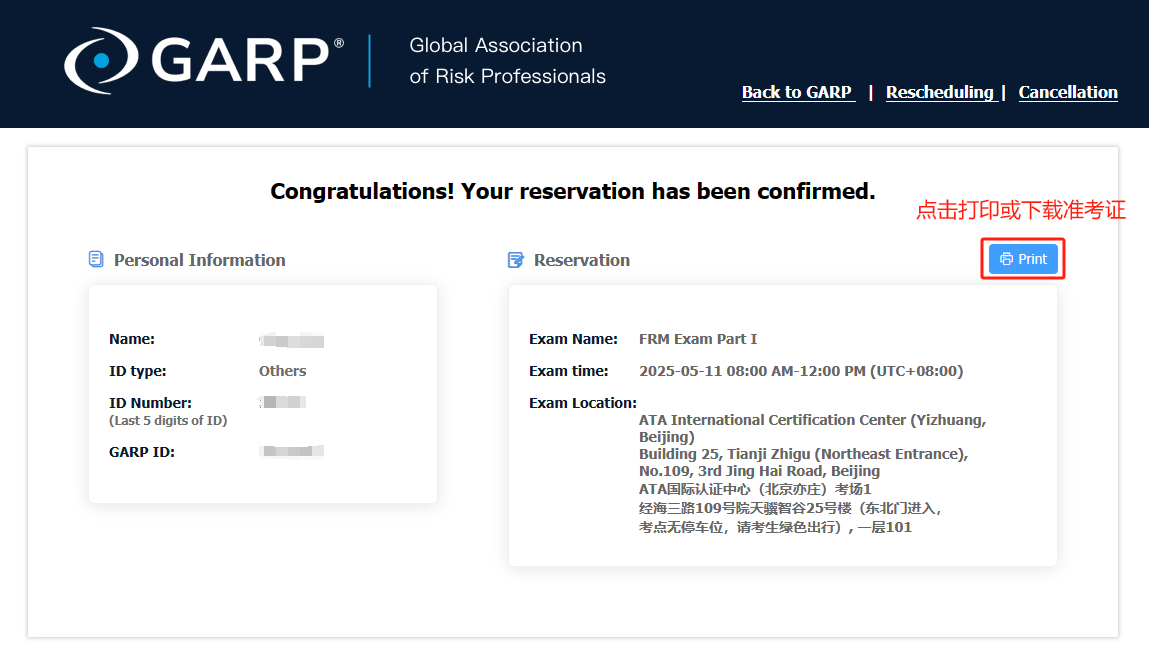1149x672 pixels.
Task: Open the Cancellation link
Action: coord(1068,92)
